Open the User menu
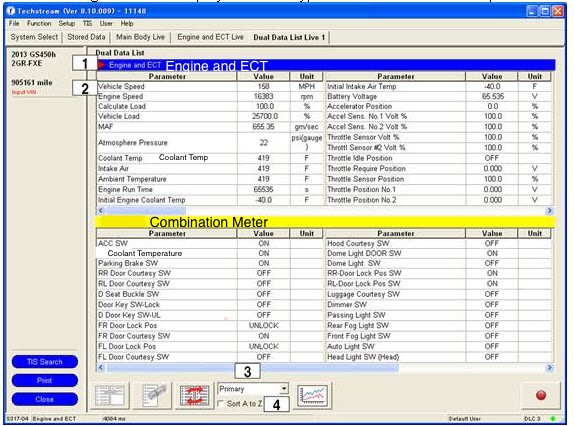This screenshot has width=575, height=426. (106, 23)
